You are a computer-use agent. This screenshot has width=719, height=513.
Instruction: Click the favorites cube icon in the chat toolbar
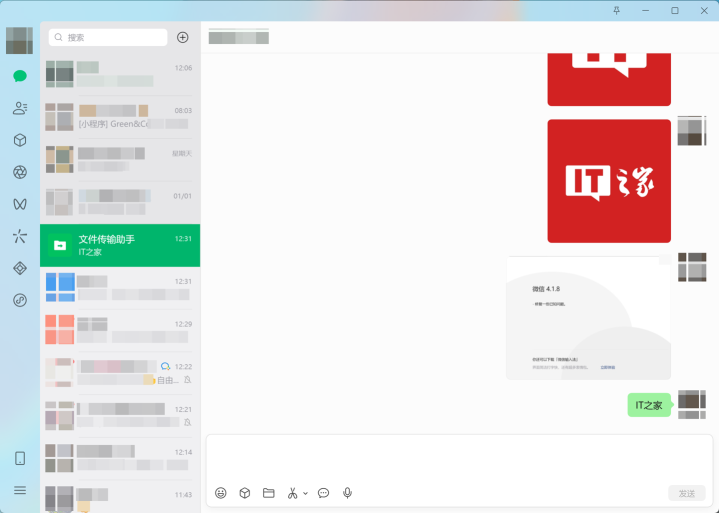pos(245,493)
